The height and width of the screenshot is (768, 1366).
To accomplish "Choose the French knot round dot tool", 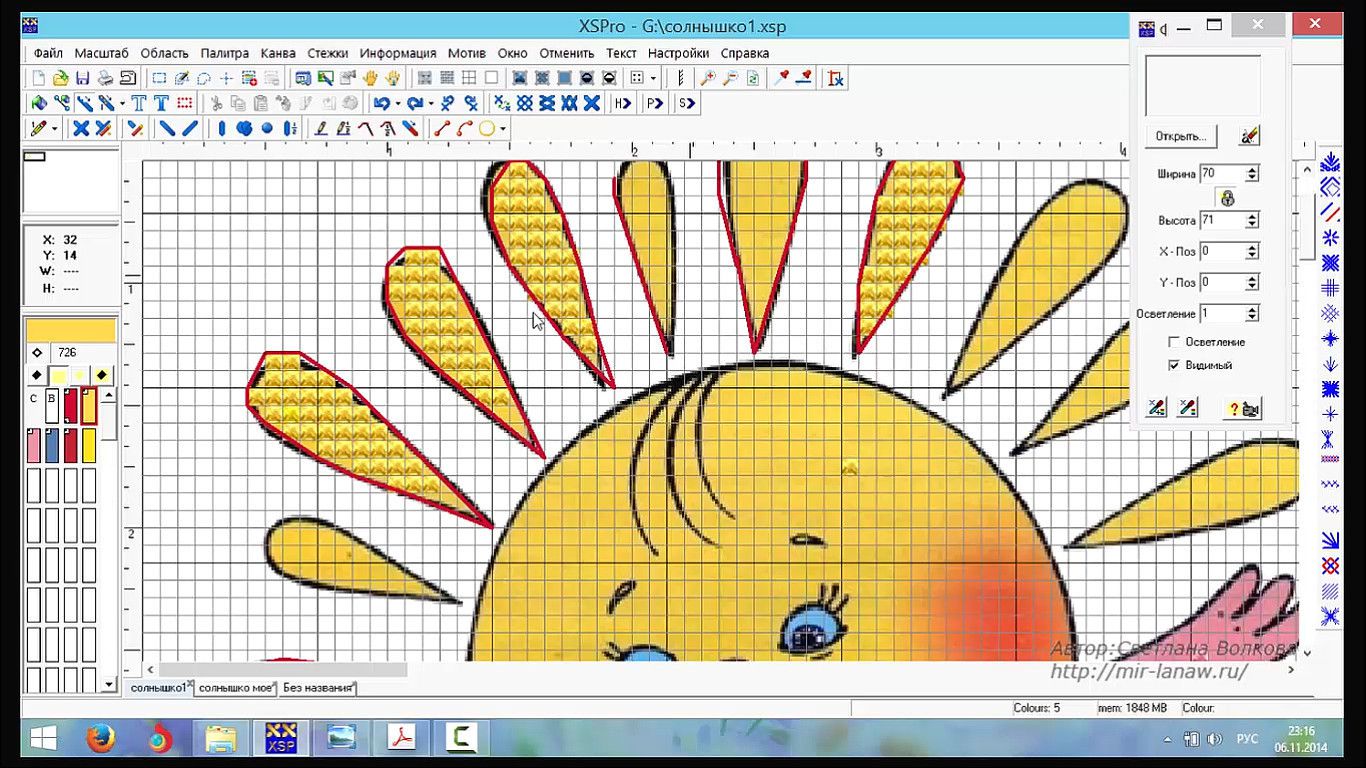I will [267, 128].
